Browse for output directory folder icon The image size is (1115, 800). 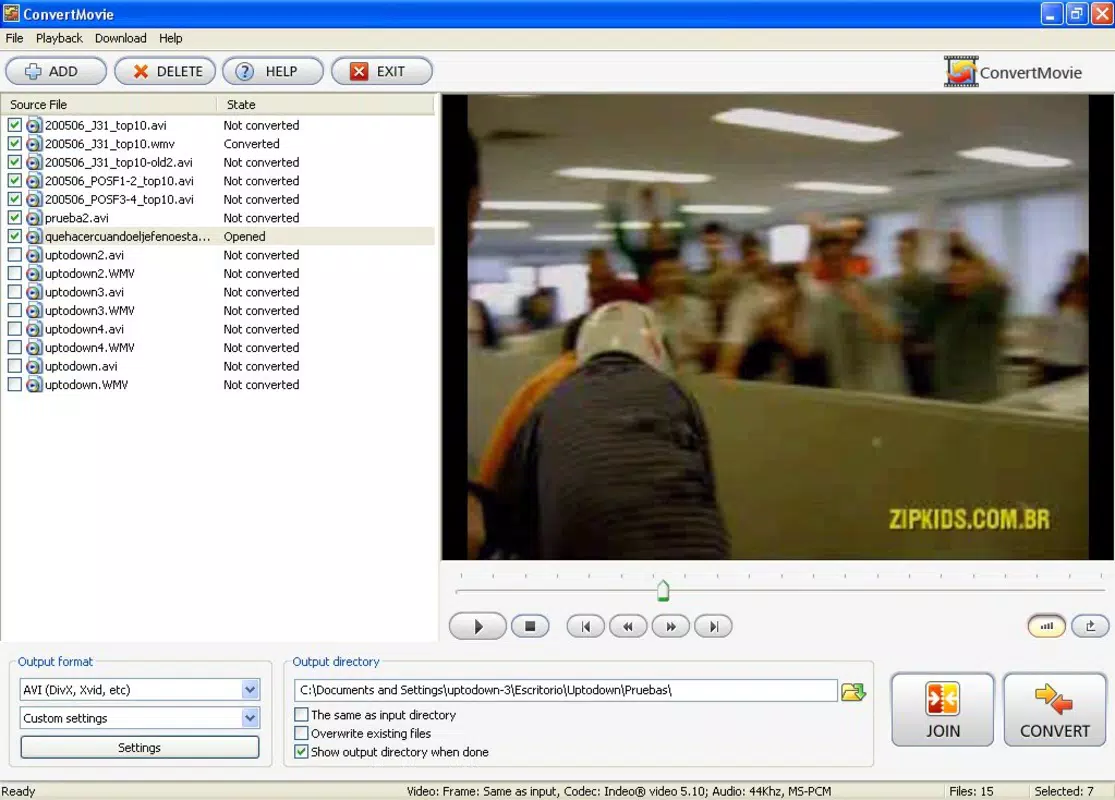tap(853, 691)
